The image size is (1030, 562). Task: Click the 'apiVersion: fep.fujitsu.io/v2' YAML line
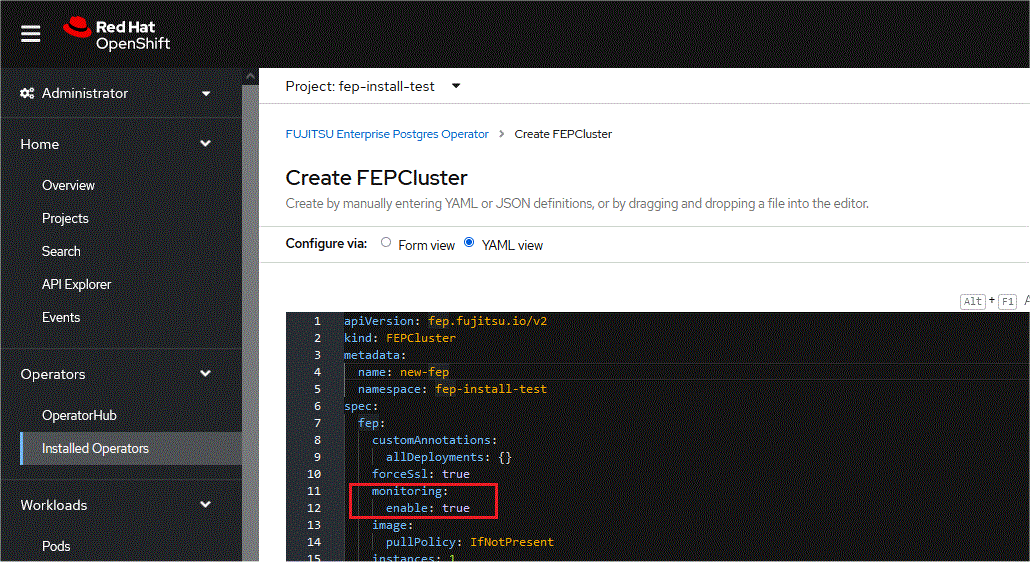(445, 321)
